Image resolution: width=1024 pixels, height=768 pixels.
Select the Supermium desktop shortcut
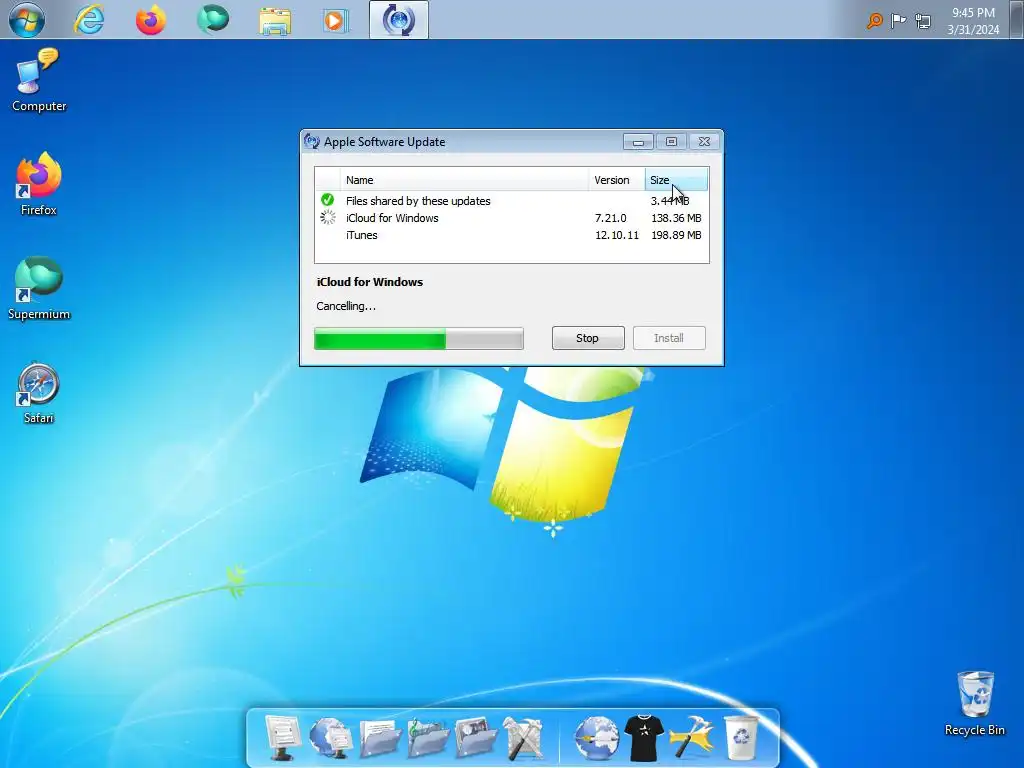tap(39, 288)
